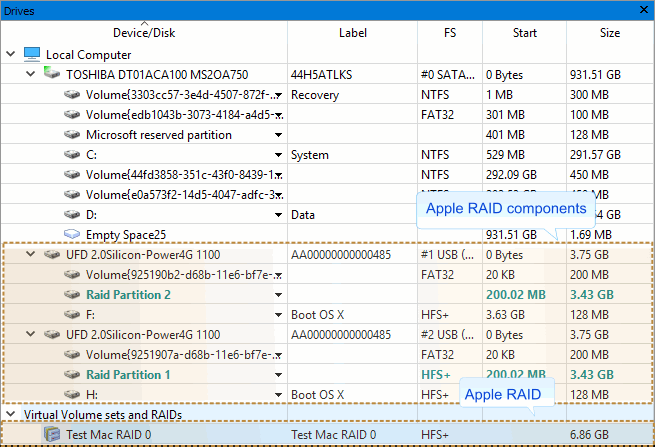The image size is (655, 447).
Task: Click the Raid Partition 1 drive icon
Action: point(72,375)
